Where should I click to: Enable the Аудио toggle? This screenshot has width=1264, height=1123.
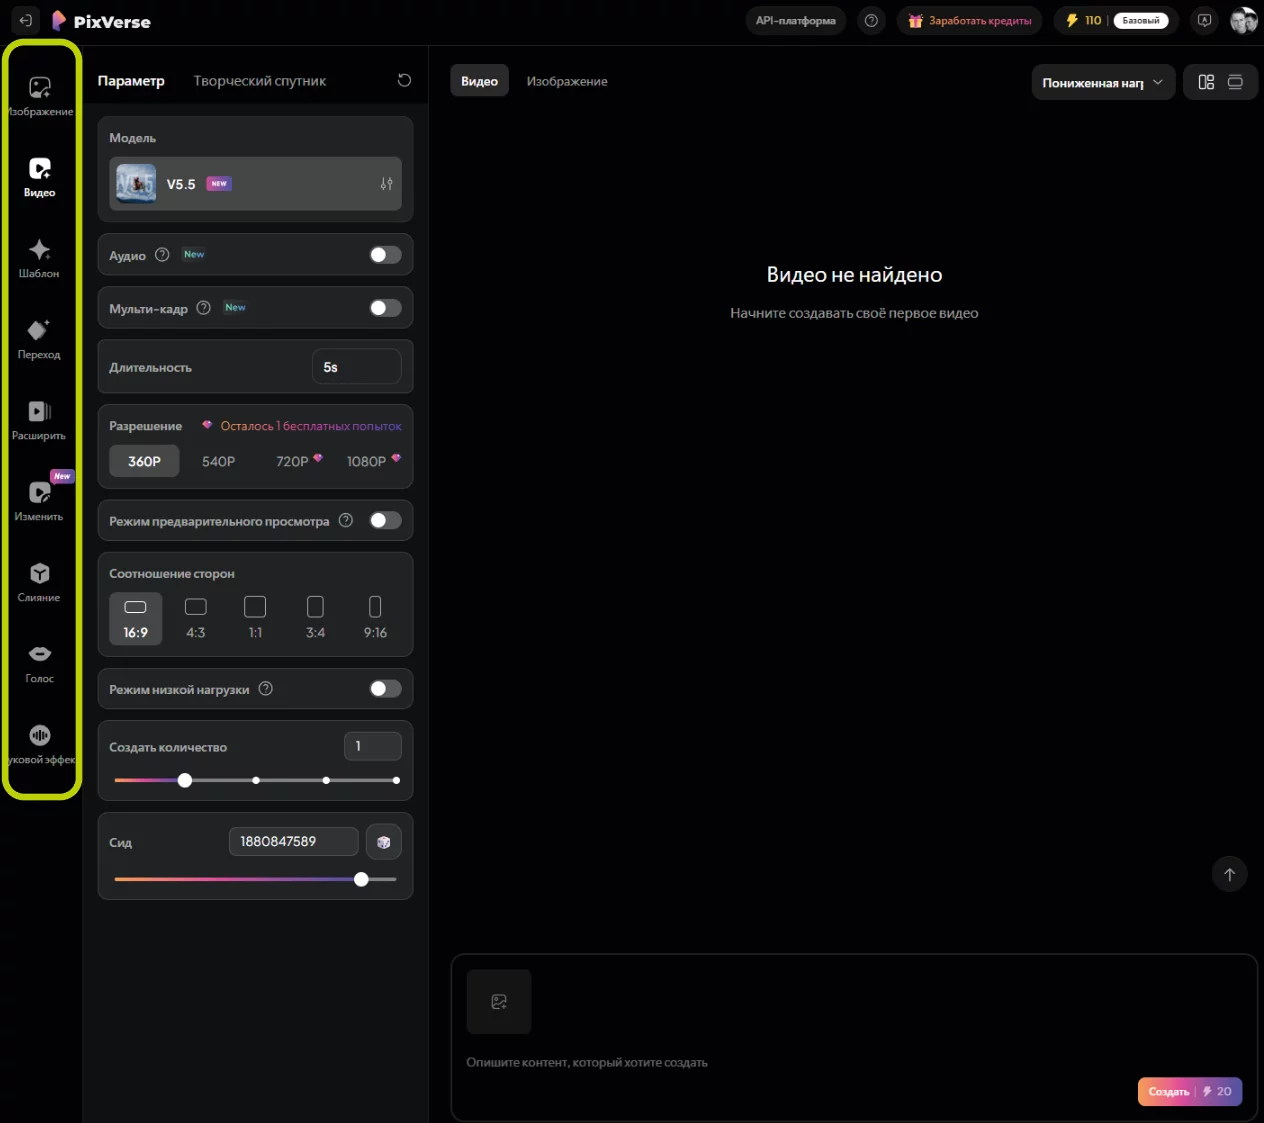pos(384,255)
